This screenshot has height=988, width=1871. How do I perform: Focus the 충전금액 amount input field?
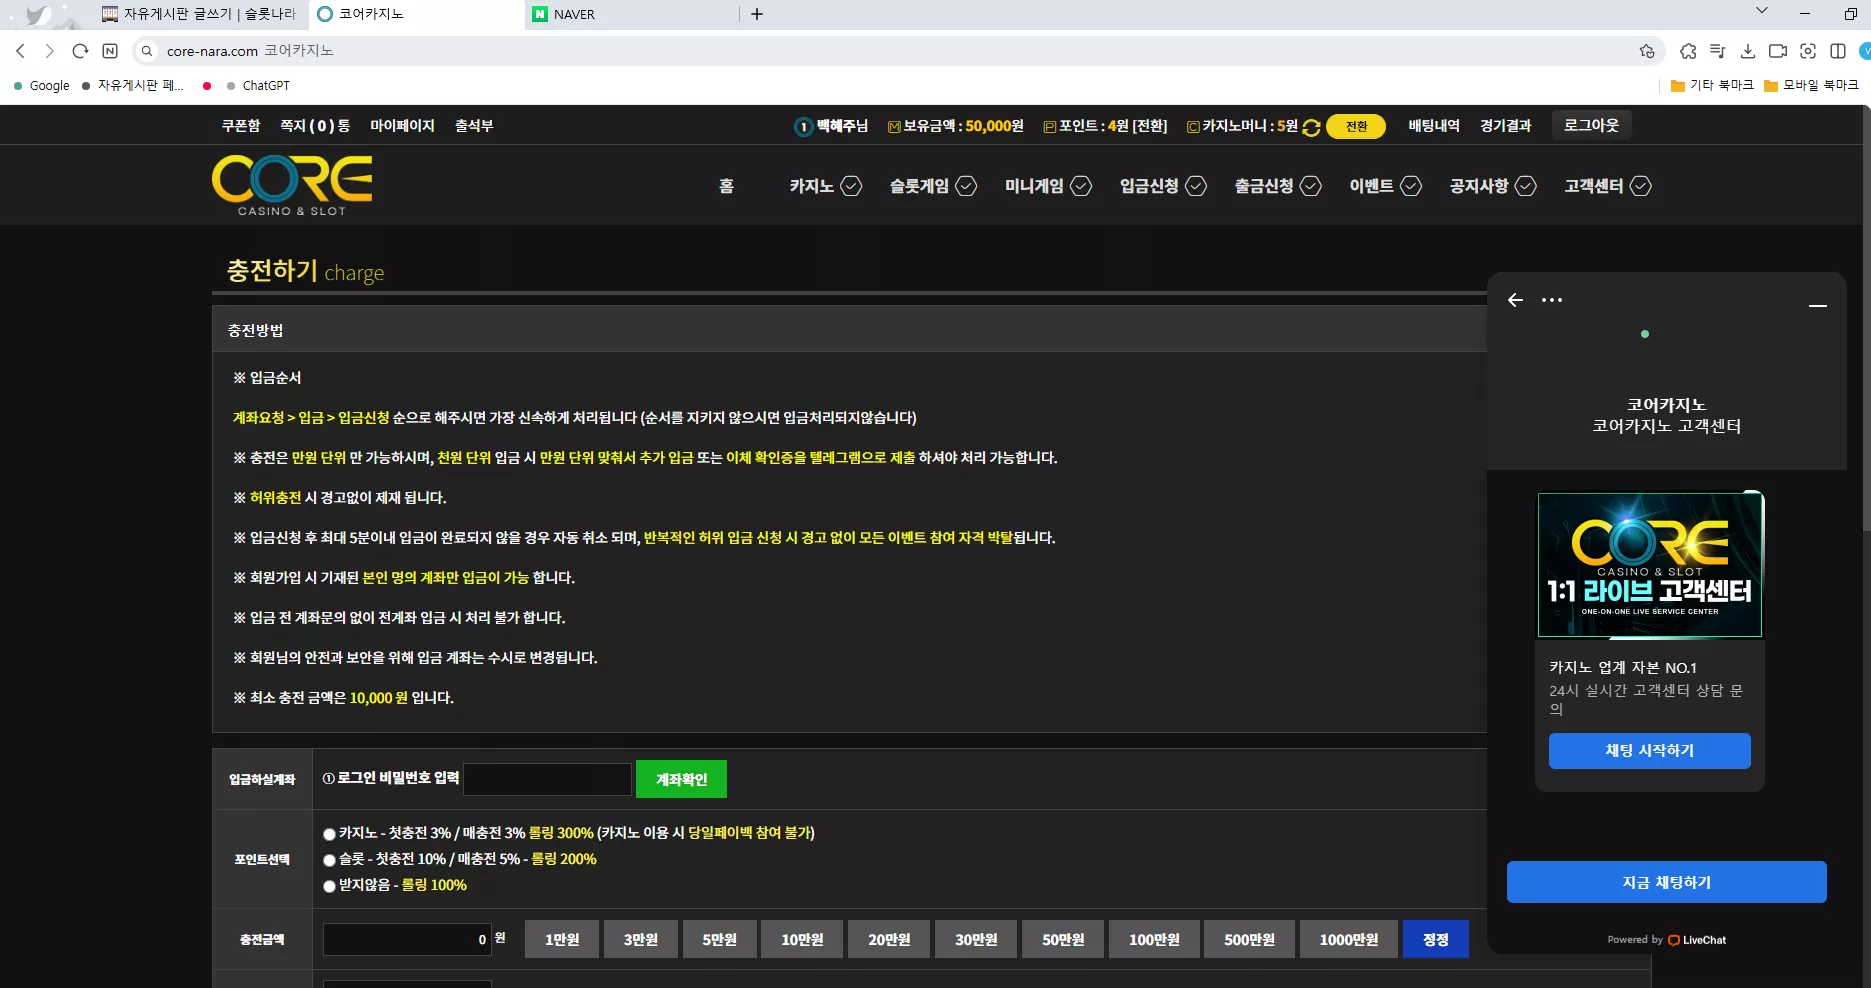click(407, 939)
